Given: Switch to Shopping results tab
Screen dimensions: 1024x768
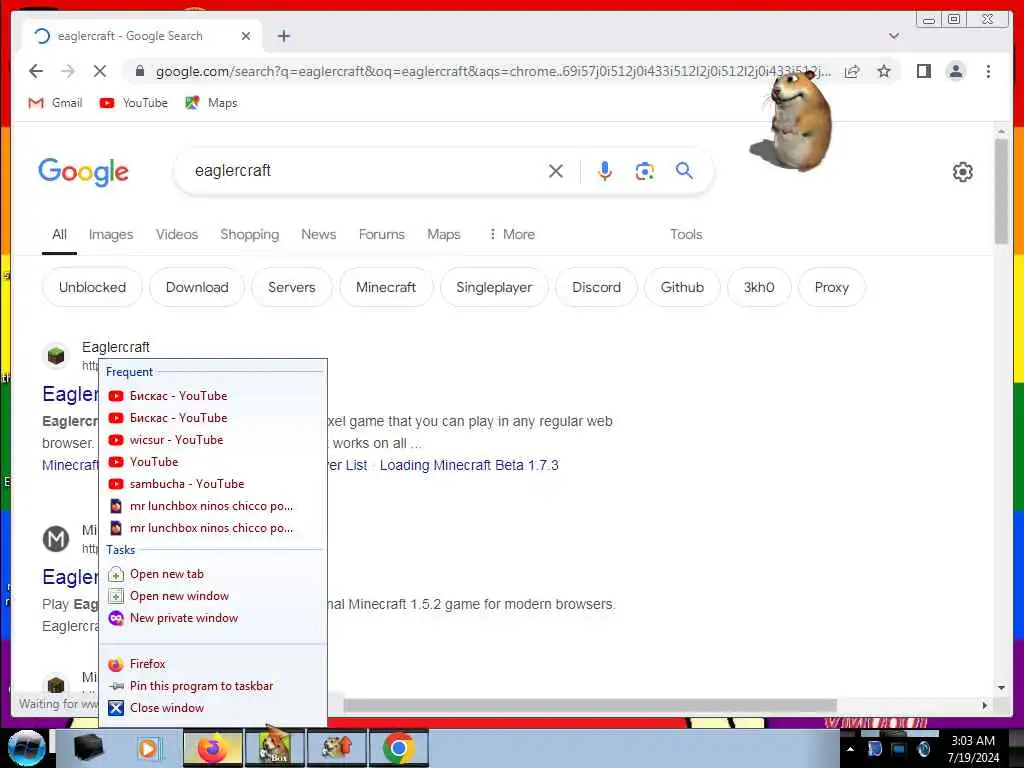Looking at the screenshot, I should [x=249, y=234].
